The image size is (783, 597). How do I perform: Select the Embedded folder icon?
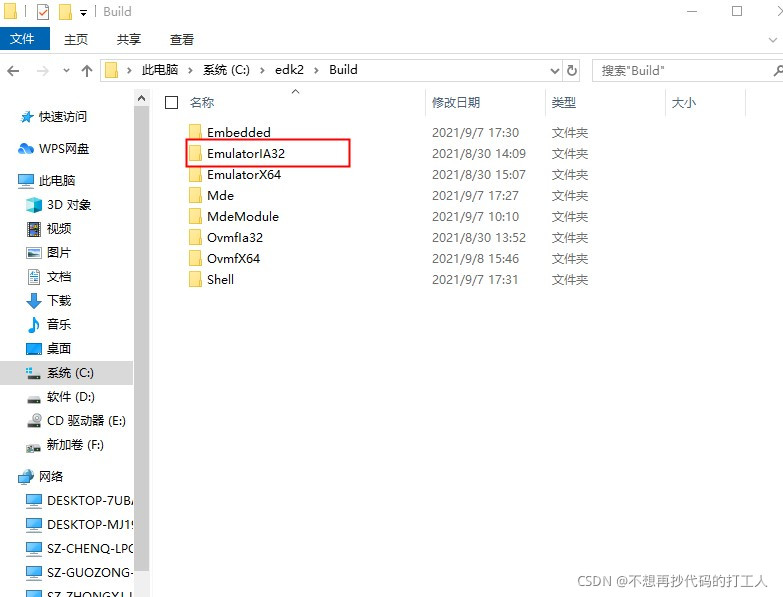[195, 132]
